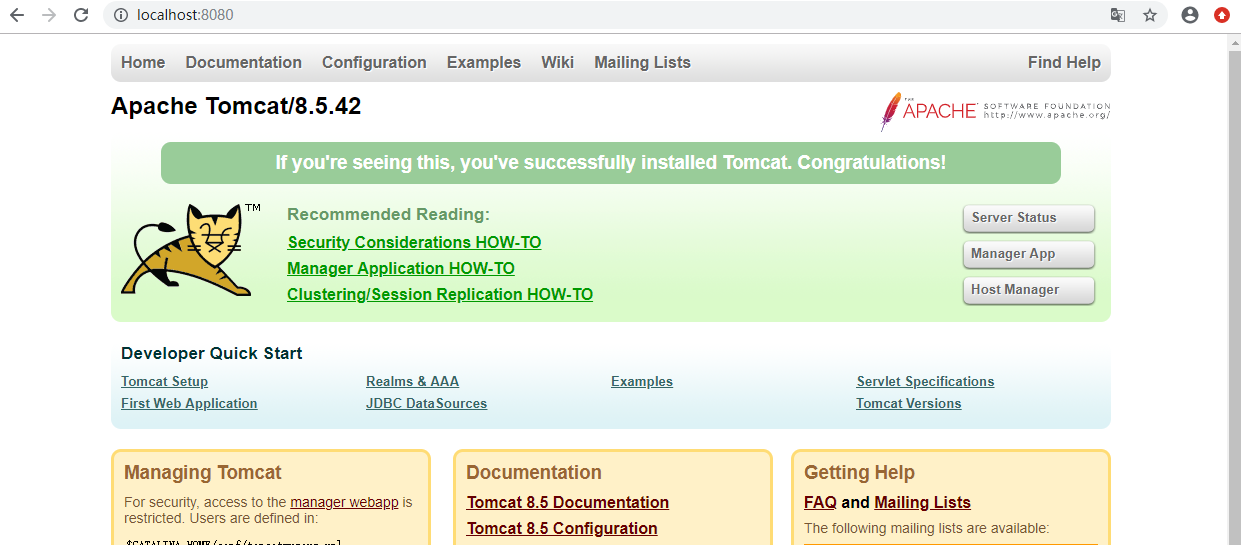Click the scrollbar up arrow
Image resolution: width=1241 pixels, height=545 pixels.
click(1234, 41)
